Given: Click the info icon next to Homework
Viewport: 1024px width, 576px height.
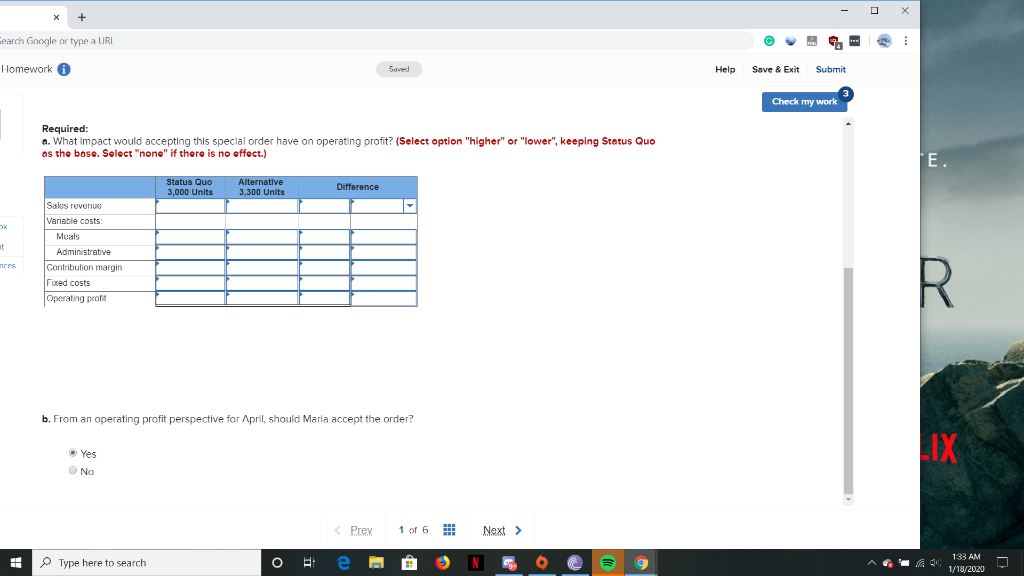Looking at the screenshot, I should tap(65, 69).
